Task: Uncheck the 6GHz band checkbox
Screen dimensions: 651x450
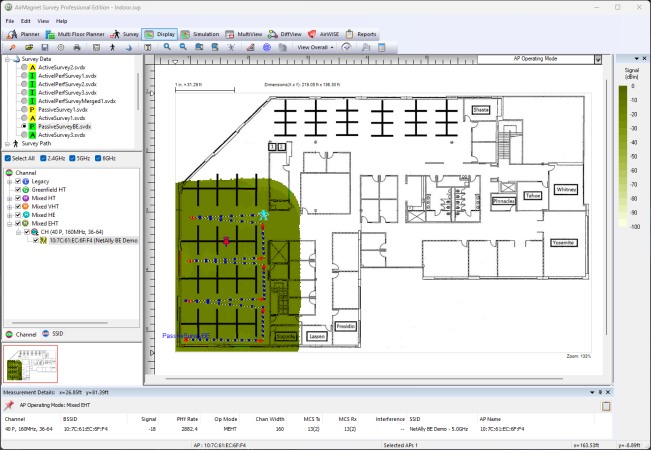Action: [98, 158]
